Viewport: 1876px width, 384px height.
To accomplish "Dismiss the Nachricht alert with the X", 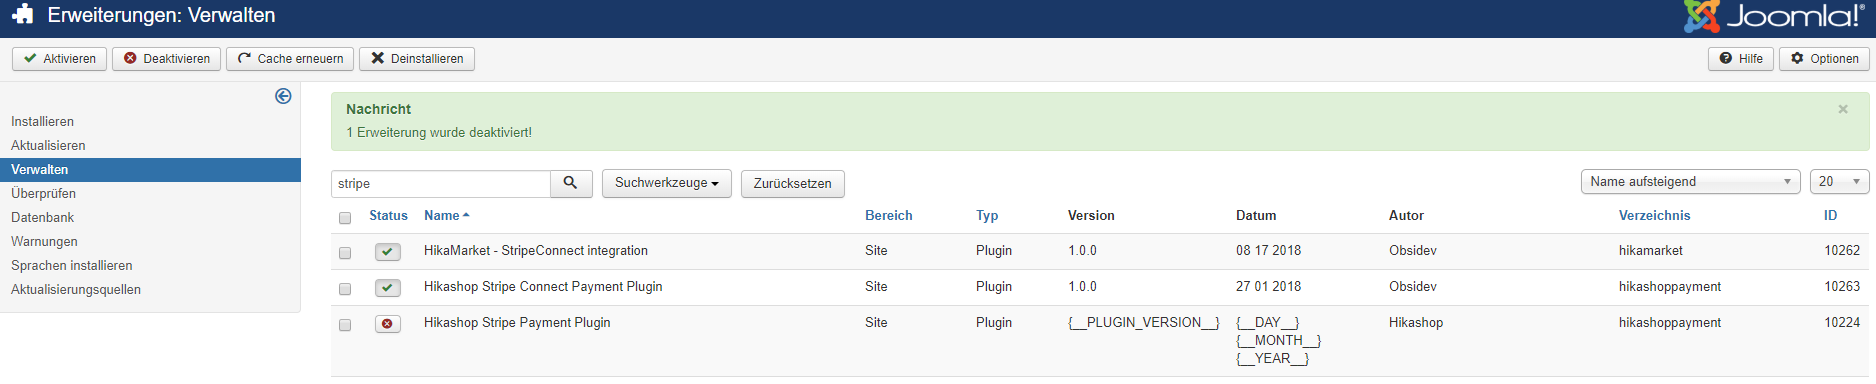I will tap(1843, 109).
